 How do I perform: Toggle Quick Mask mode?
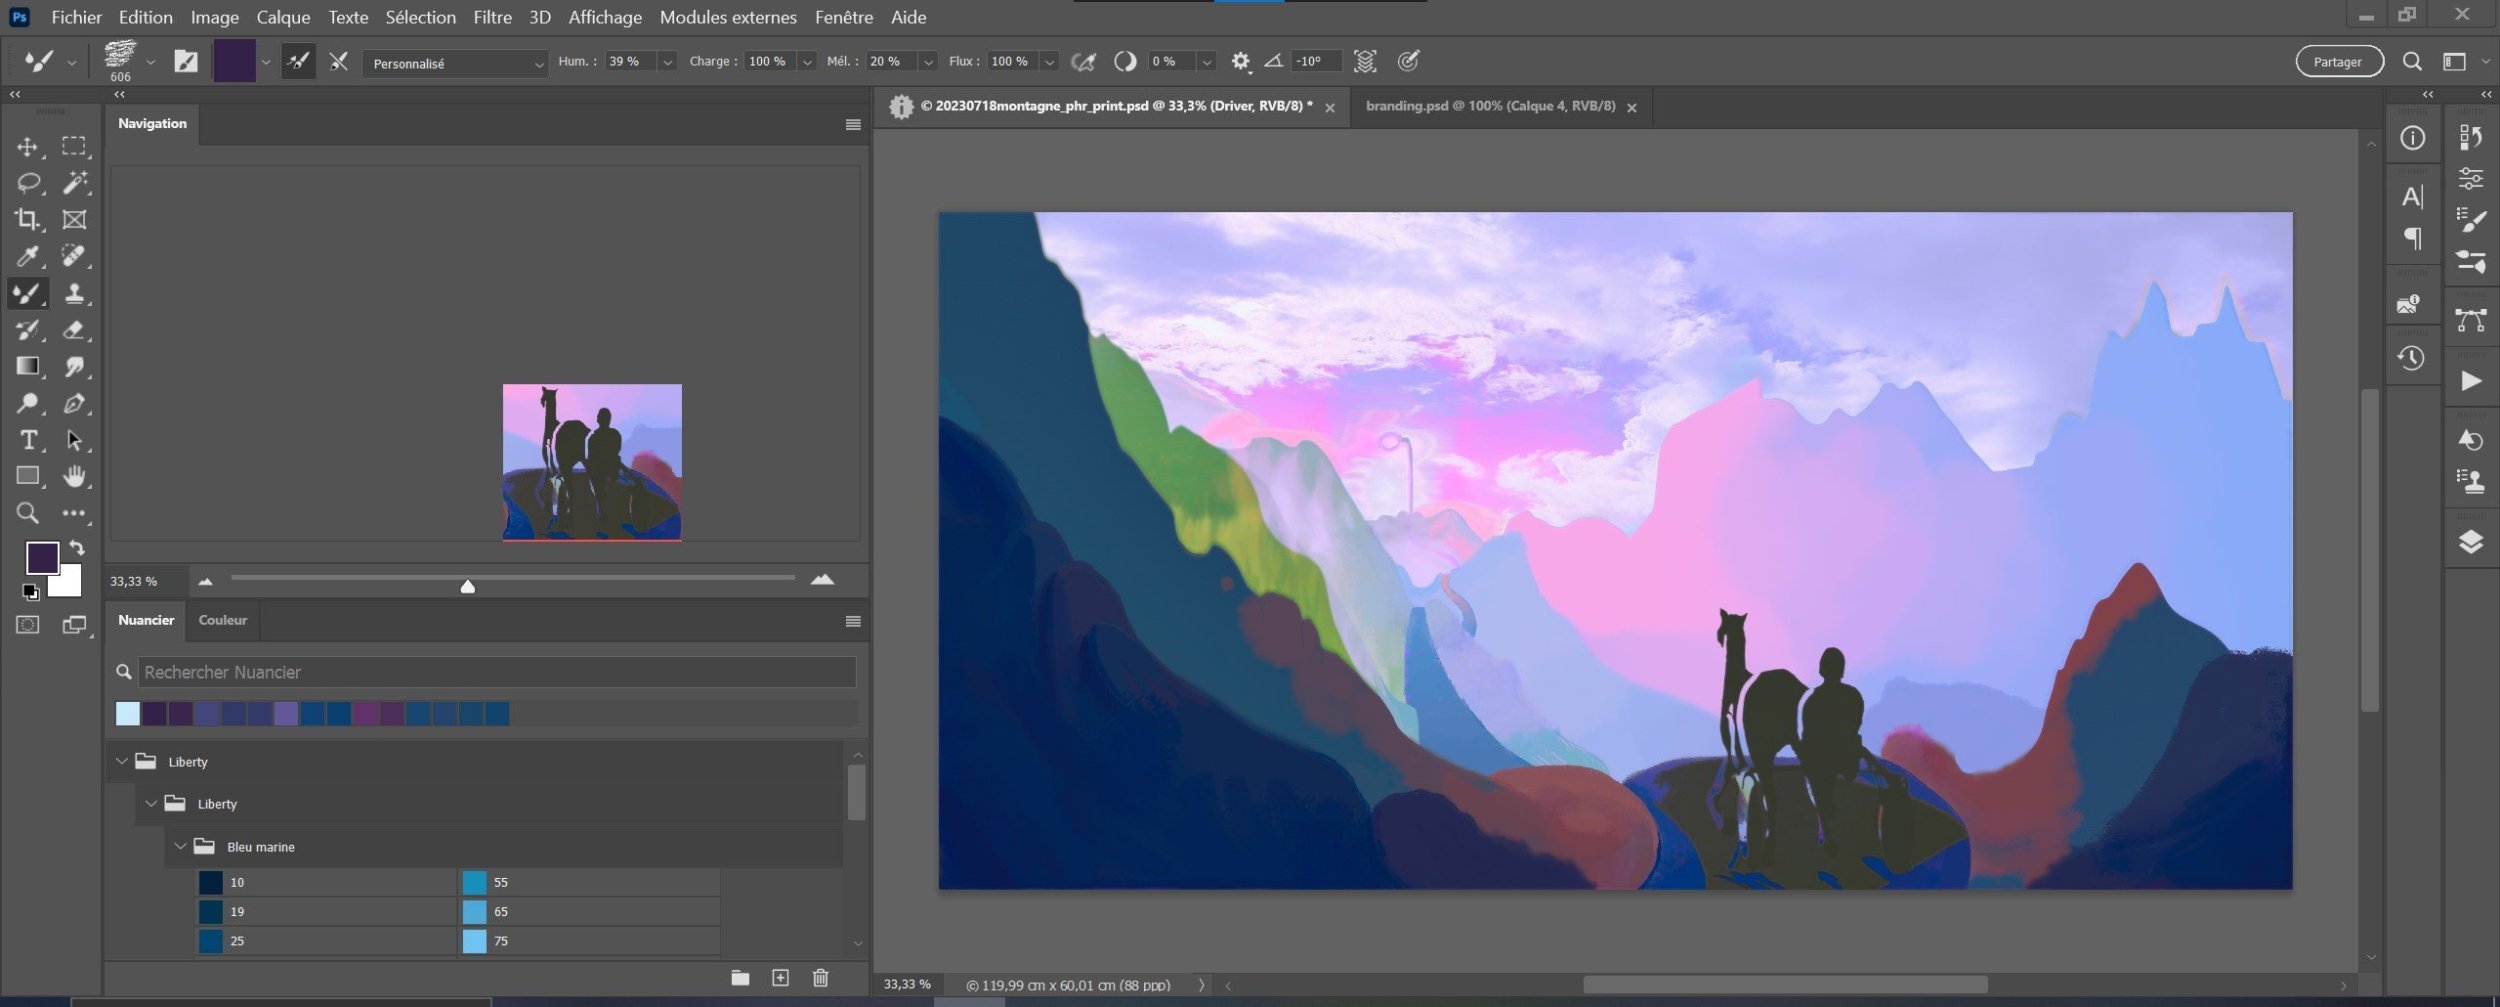[27, 625]
